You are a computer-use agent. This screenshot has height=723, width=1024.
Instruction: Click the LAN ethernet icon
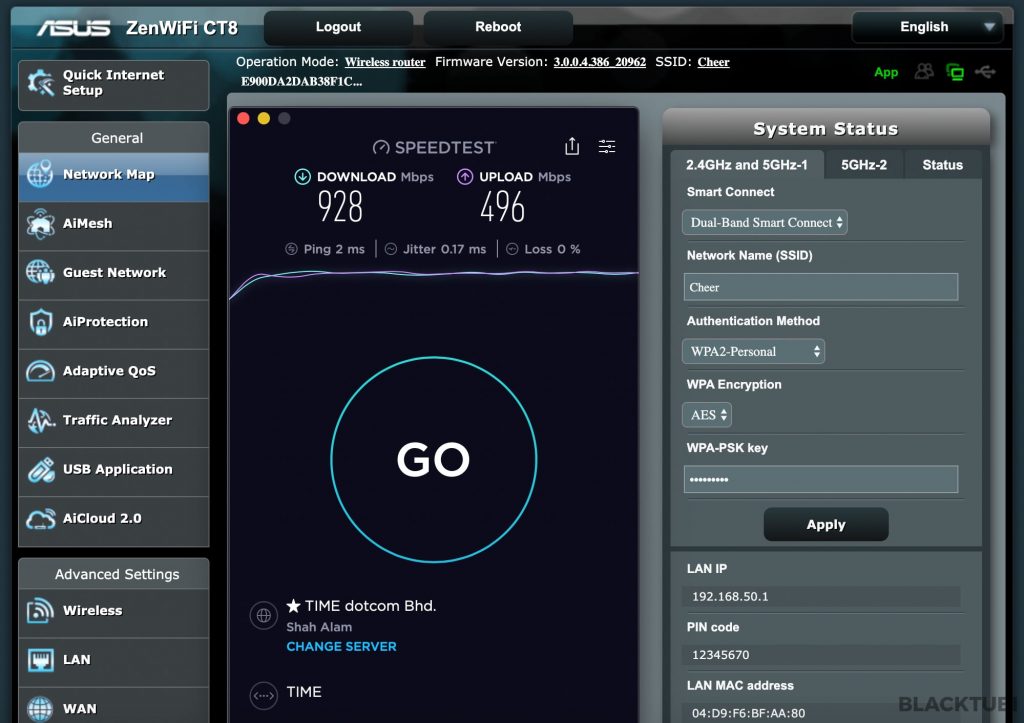[40, 660]
